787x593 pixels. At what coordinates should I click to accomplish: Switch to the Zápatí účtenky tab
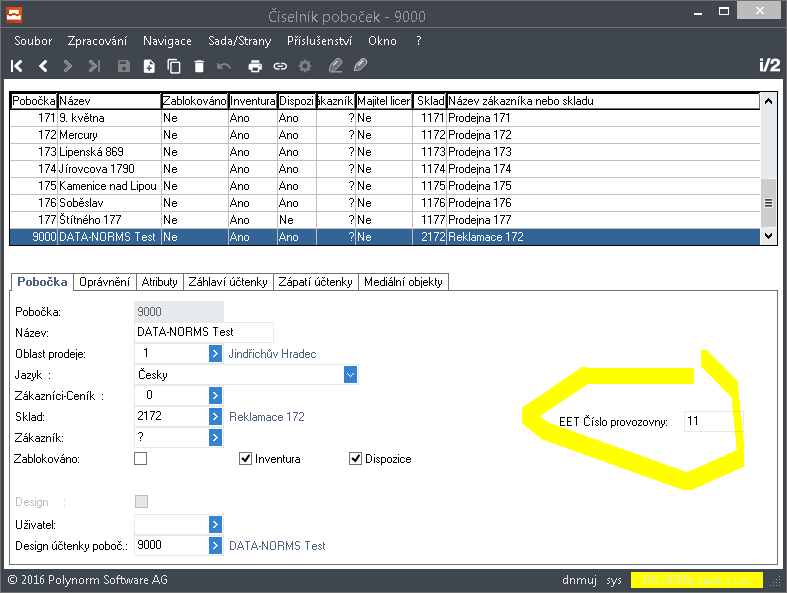(x=315, y=282)
